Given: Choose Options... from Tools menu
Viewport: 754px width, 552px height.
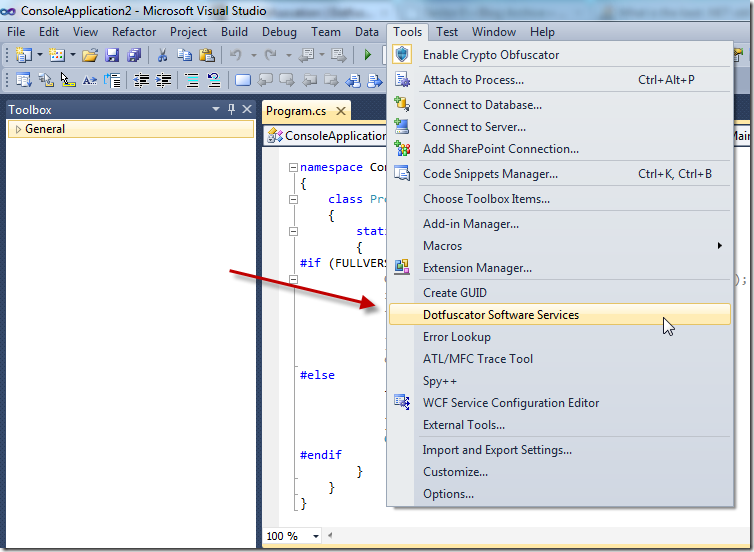Looking at the screenshot, I should pos(448,494).
